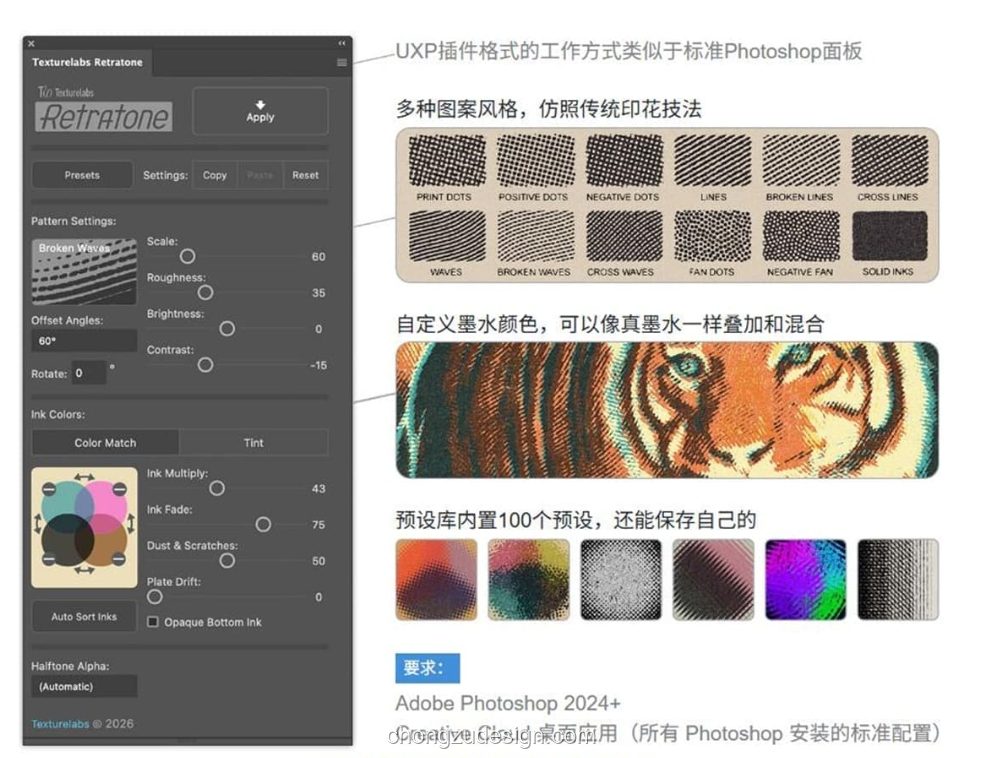The image size is (983, 758).
Task: Open the Halftone Alpha dropdown
Action: coord(84,686)
